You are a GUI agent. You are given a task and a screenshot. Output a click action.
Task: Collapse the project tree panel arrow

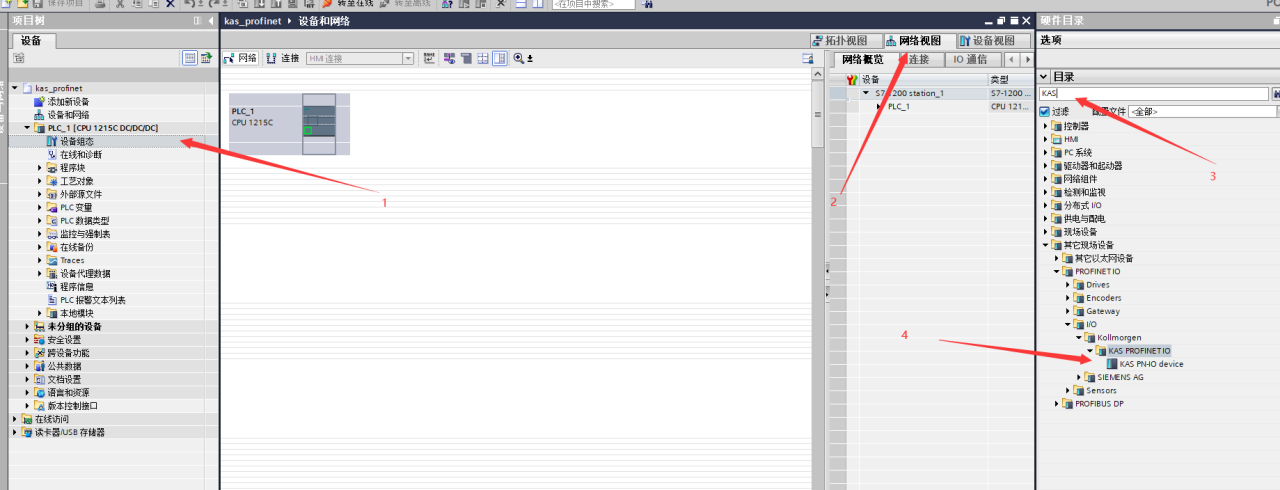[211, 21]
